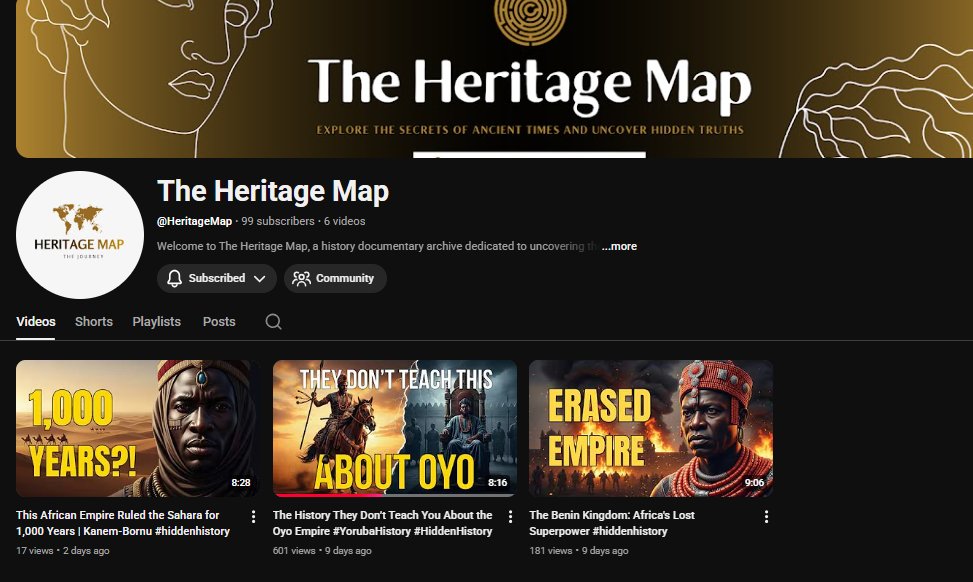Image resolution: width=973 pixels, height=582 pixels.
Task: Open the Kanem-Bornu video's three-dot options menu
Action: [x=253, y=516]
